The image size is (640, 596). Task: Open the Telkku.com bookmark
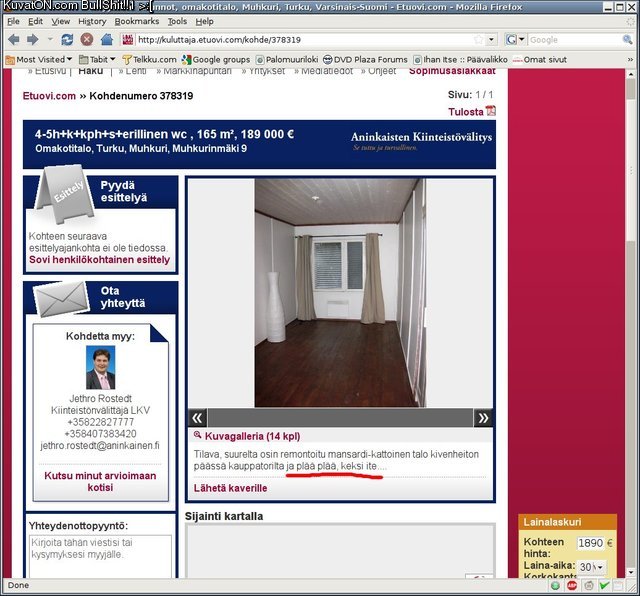(x=149, y=60)
